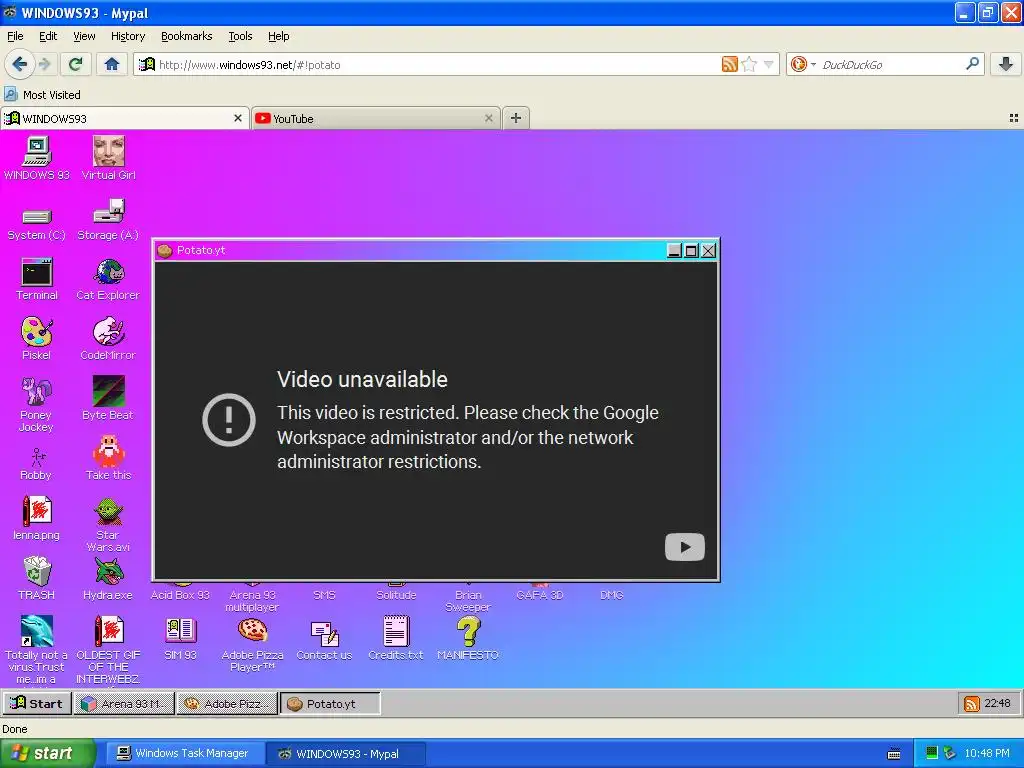Screen dimensions: 1024x768
Task: Open the Take this desktop icon
Action: pos(108,458)
